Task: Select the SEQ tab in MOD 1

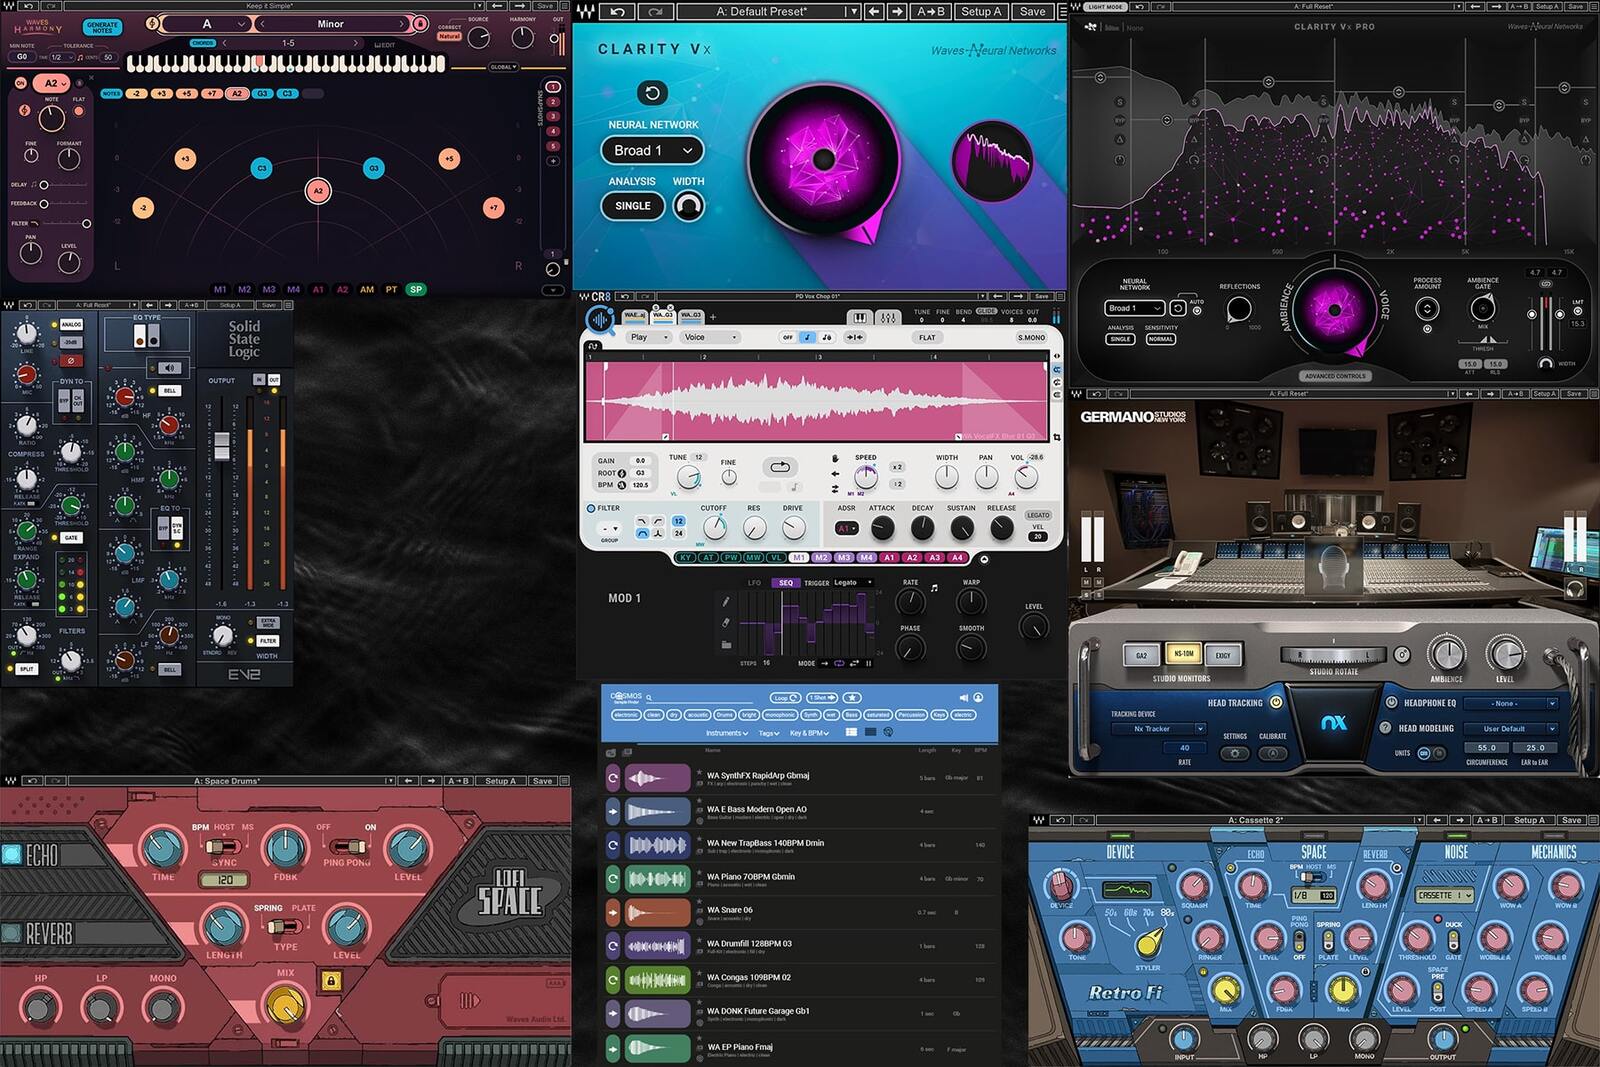Action: pyautogui.click(x=786, y=583)
